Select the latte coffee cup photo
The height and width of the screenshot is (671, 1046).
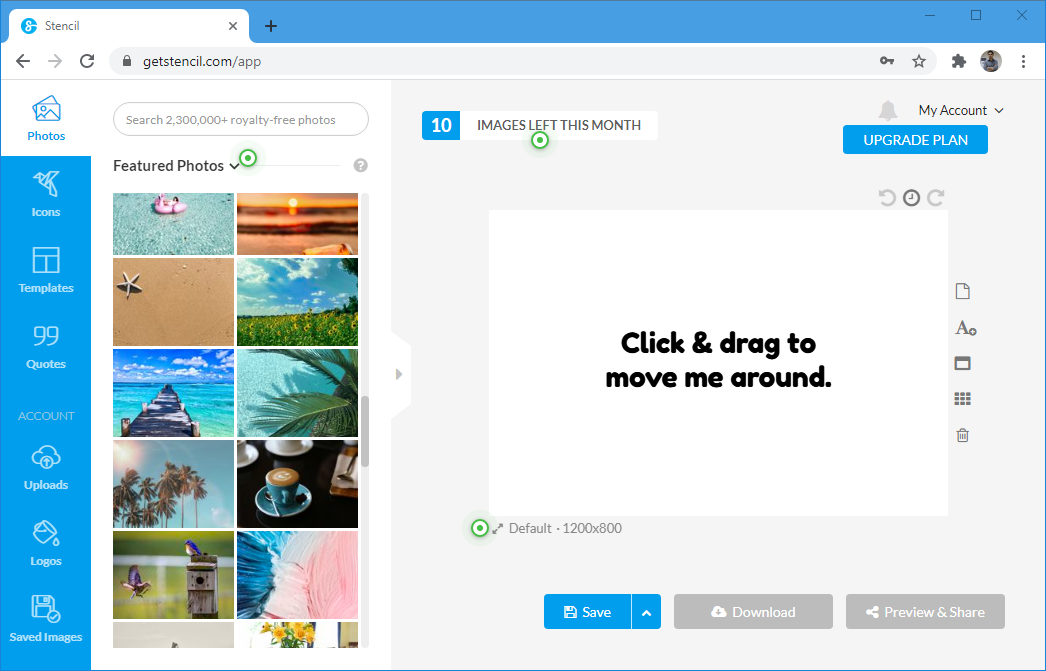coord(298,484)
